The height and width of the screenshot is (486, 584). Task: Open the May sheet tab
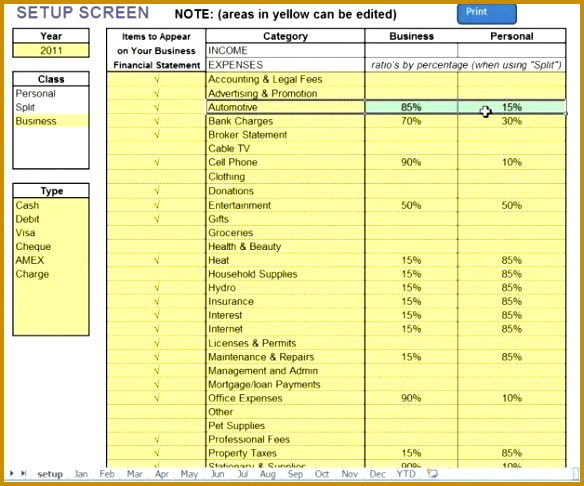click(189, 474)
